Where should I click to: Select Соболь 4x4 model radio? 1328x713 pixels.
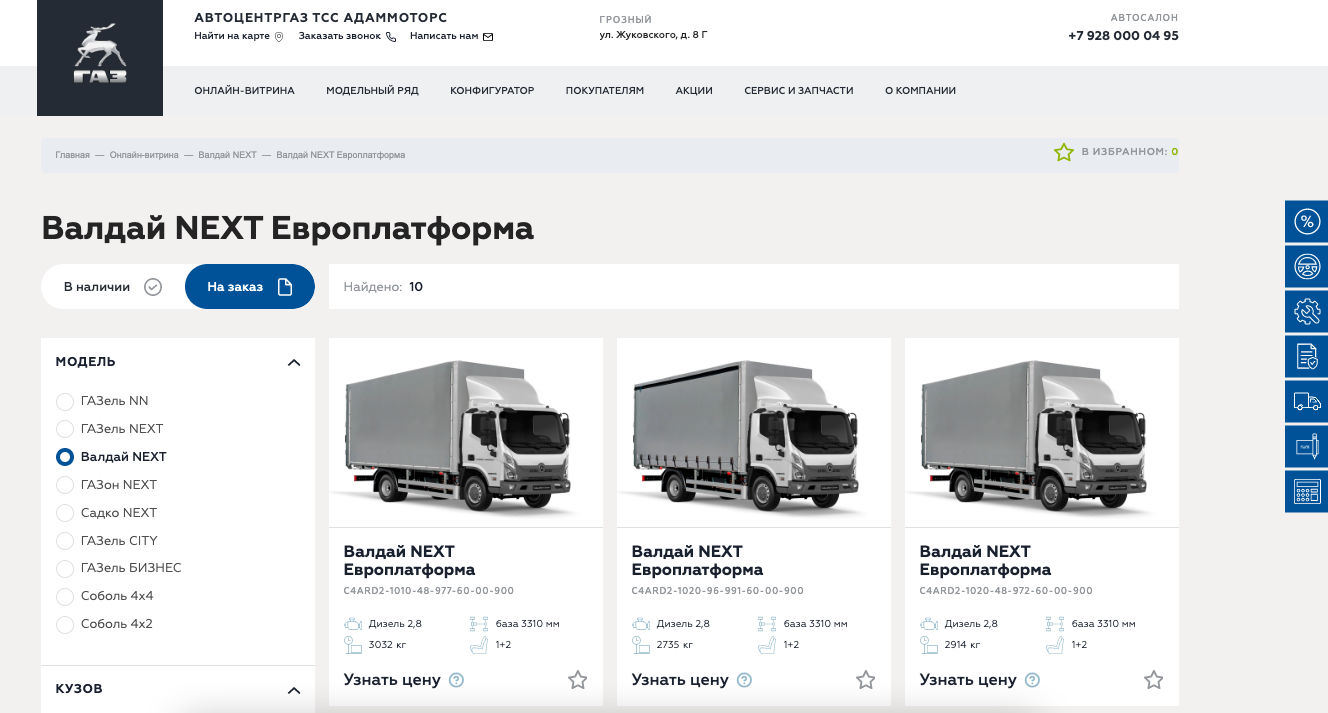click(65, 596)
